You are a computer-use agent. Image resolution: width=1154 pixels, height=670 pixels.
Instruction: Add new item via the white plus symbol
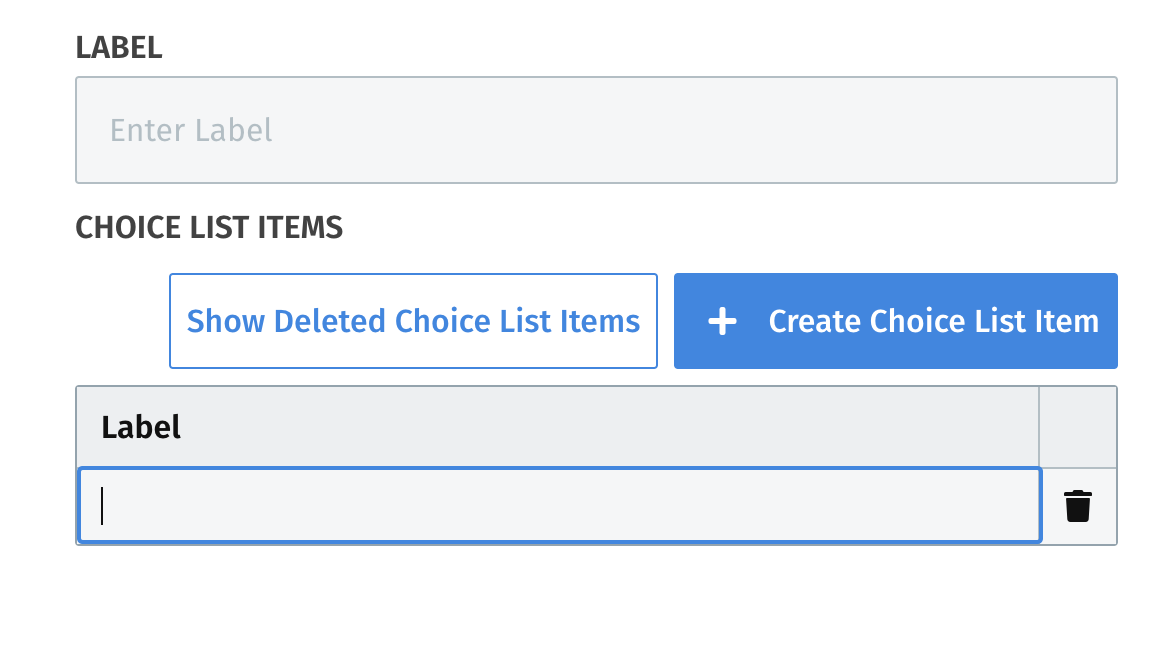(x=722, y=321)
